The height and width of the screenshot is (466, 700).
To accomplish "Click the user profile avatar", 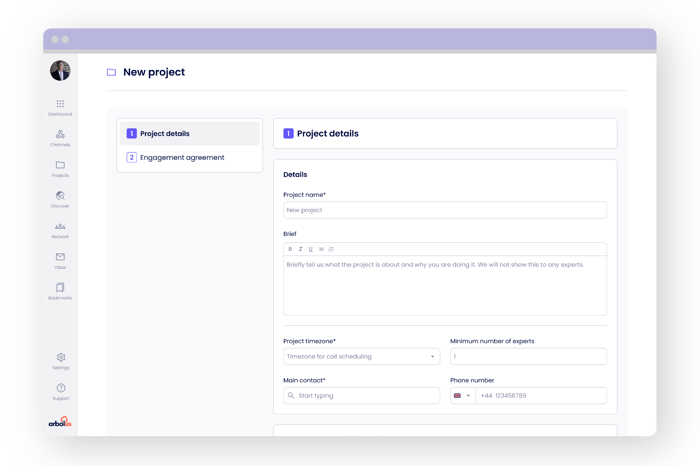I will click(60, 71).
